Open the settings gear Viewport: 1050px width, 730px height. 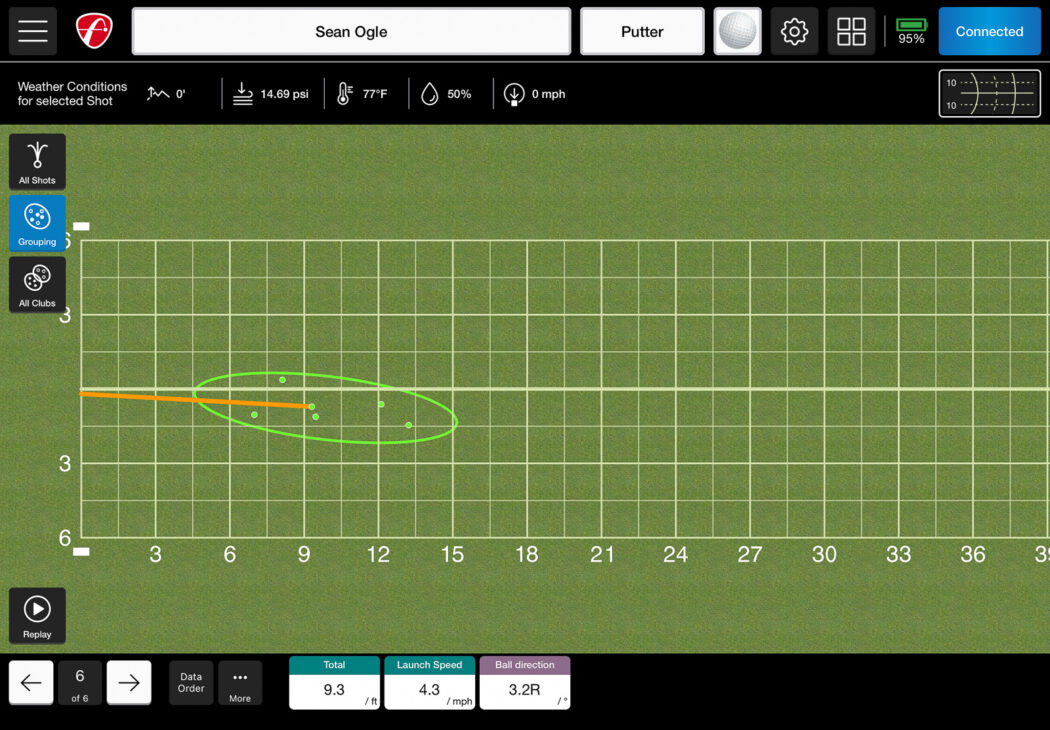coord(794,31)
